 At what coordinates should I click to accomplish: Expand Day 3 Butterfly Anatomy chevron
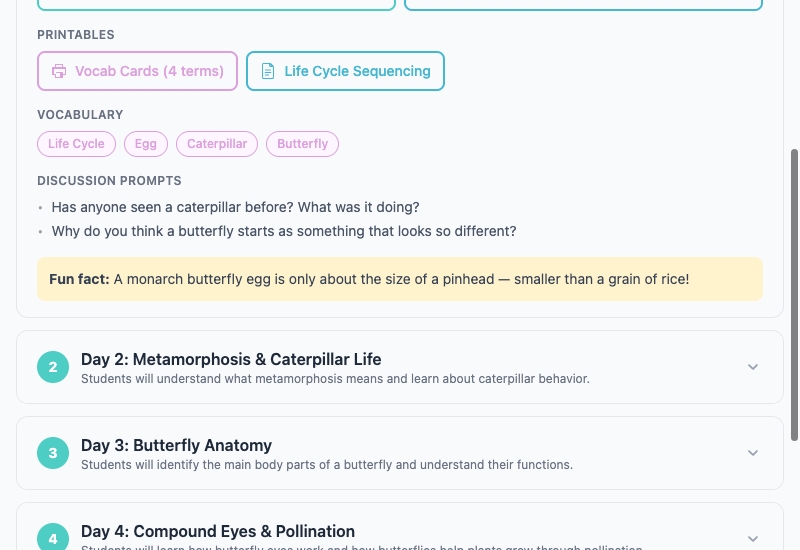pyautogui.click(x=753, y=453)
